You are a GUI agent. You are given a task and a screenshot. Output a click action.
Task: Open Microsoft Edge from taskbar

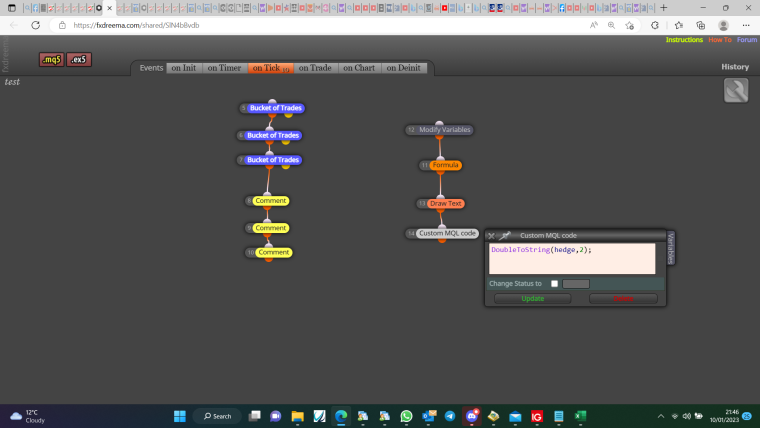pyautogui.click(x=341, y=416)
